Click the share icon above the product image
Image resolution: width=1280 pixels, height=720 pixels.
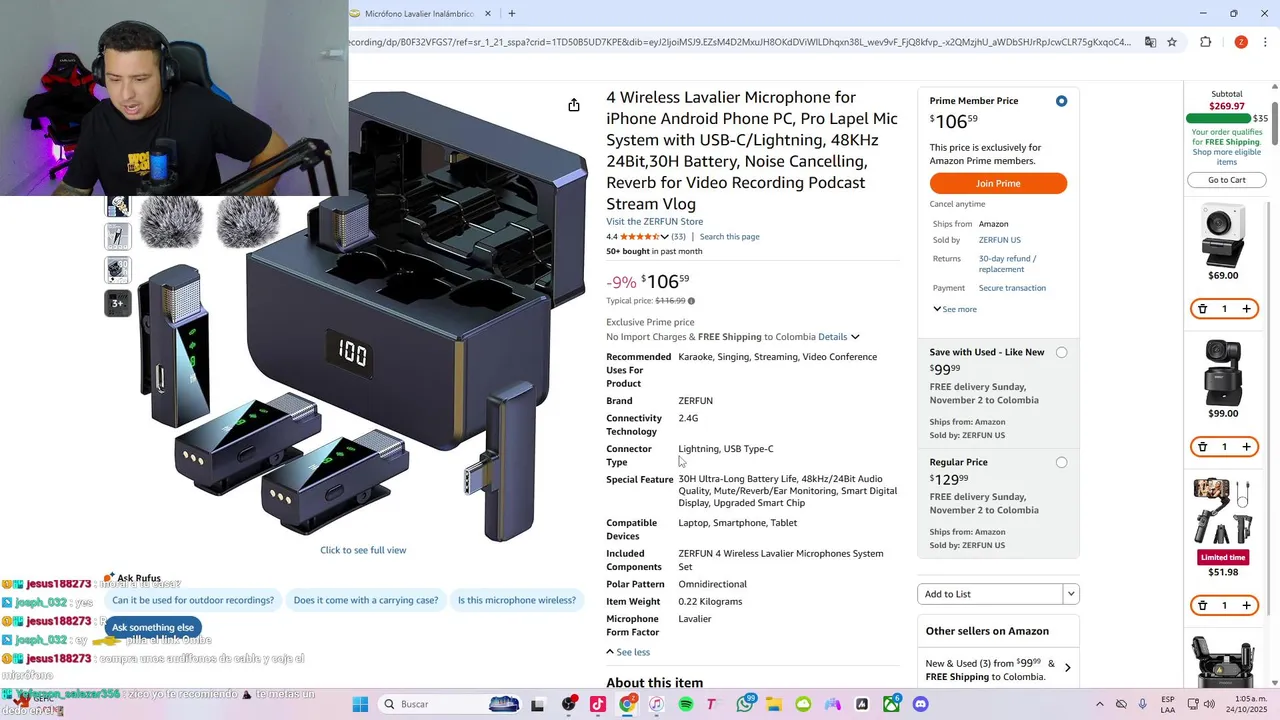574,105
